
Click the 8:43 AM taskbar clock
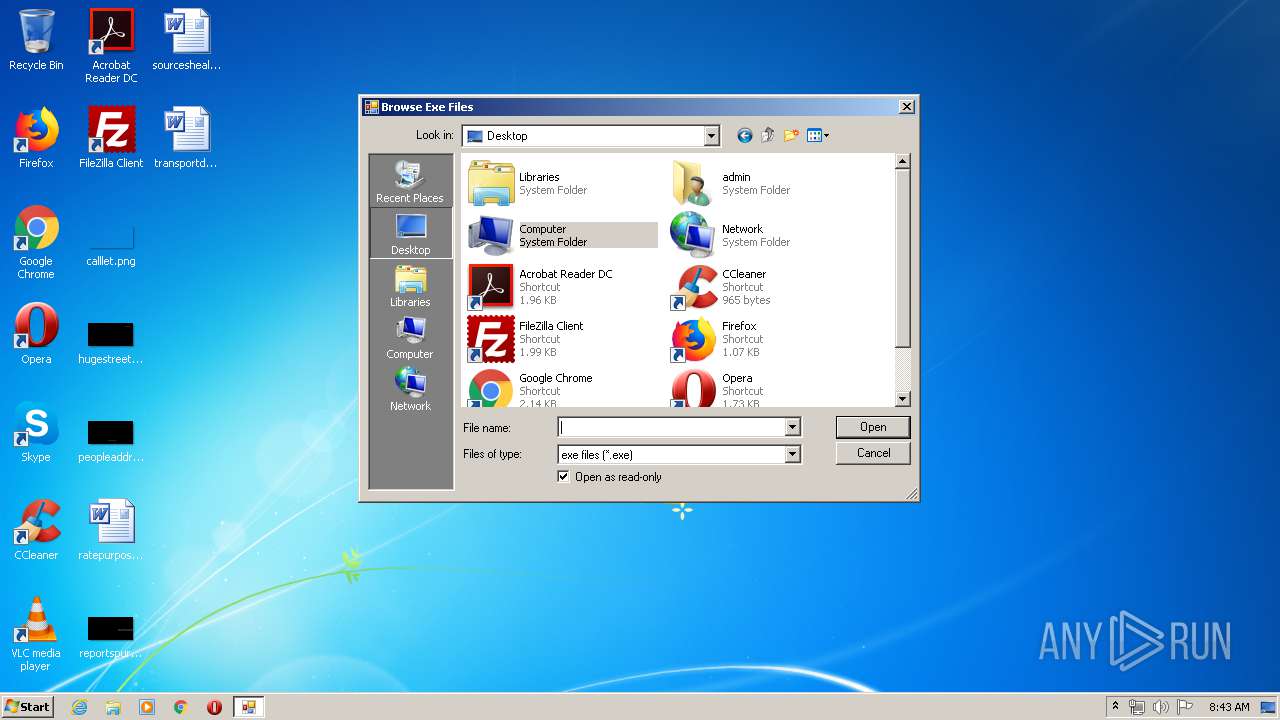pos(1229,707)
